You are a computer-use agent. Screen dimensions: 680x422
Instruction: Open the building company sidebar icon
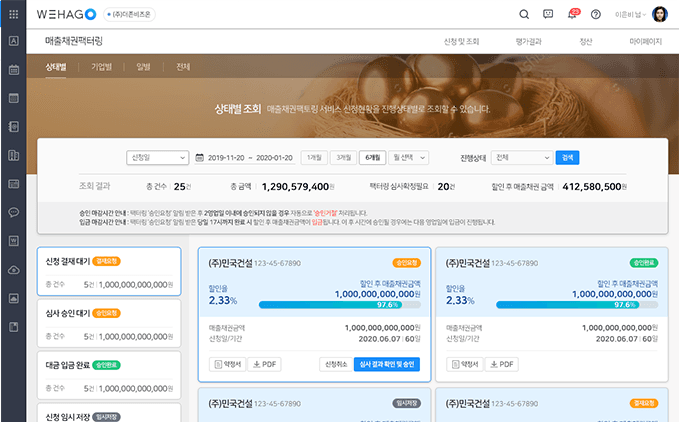click(x=13, y=155)
